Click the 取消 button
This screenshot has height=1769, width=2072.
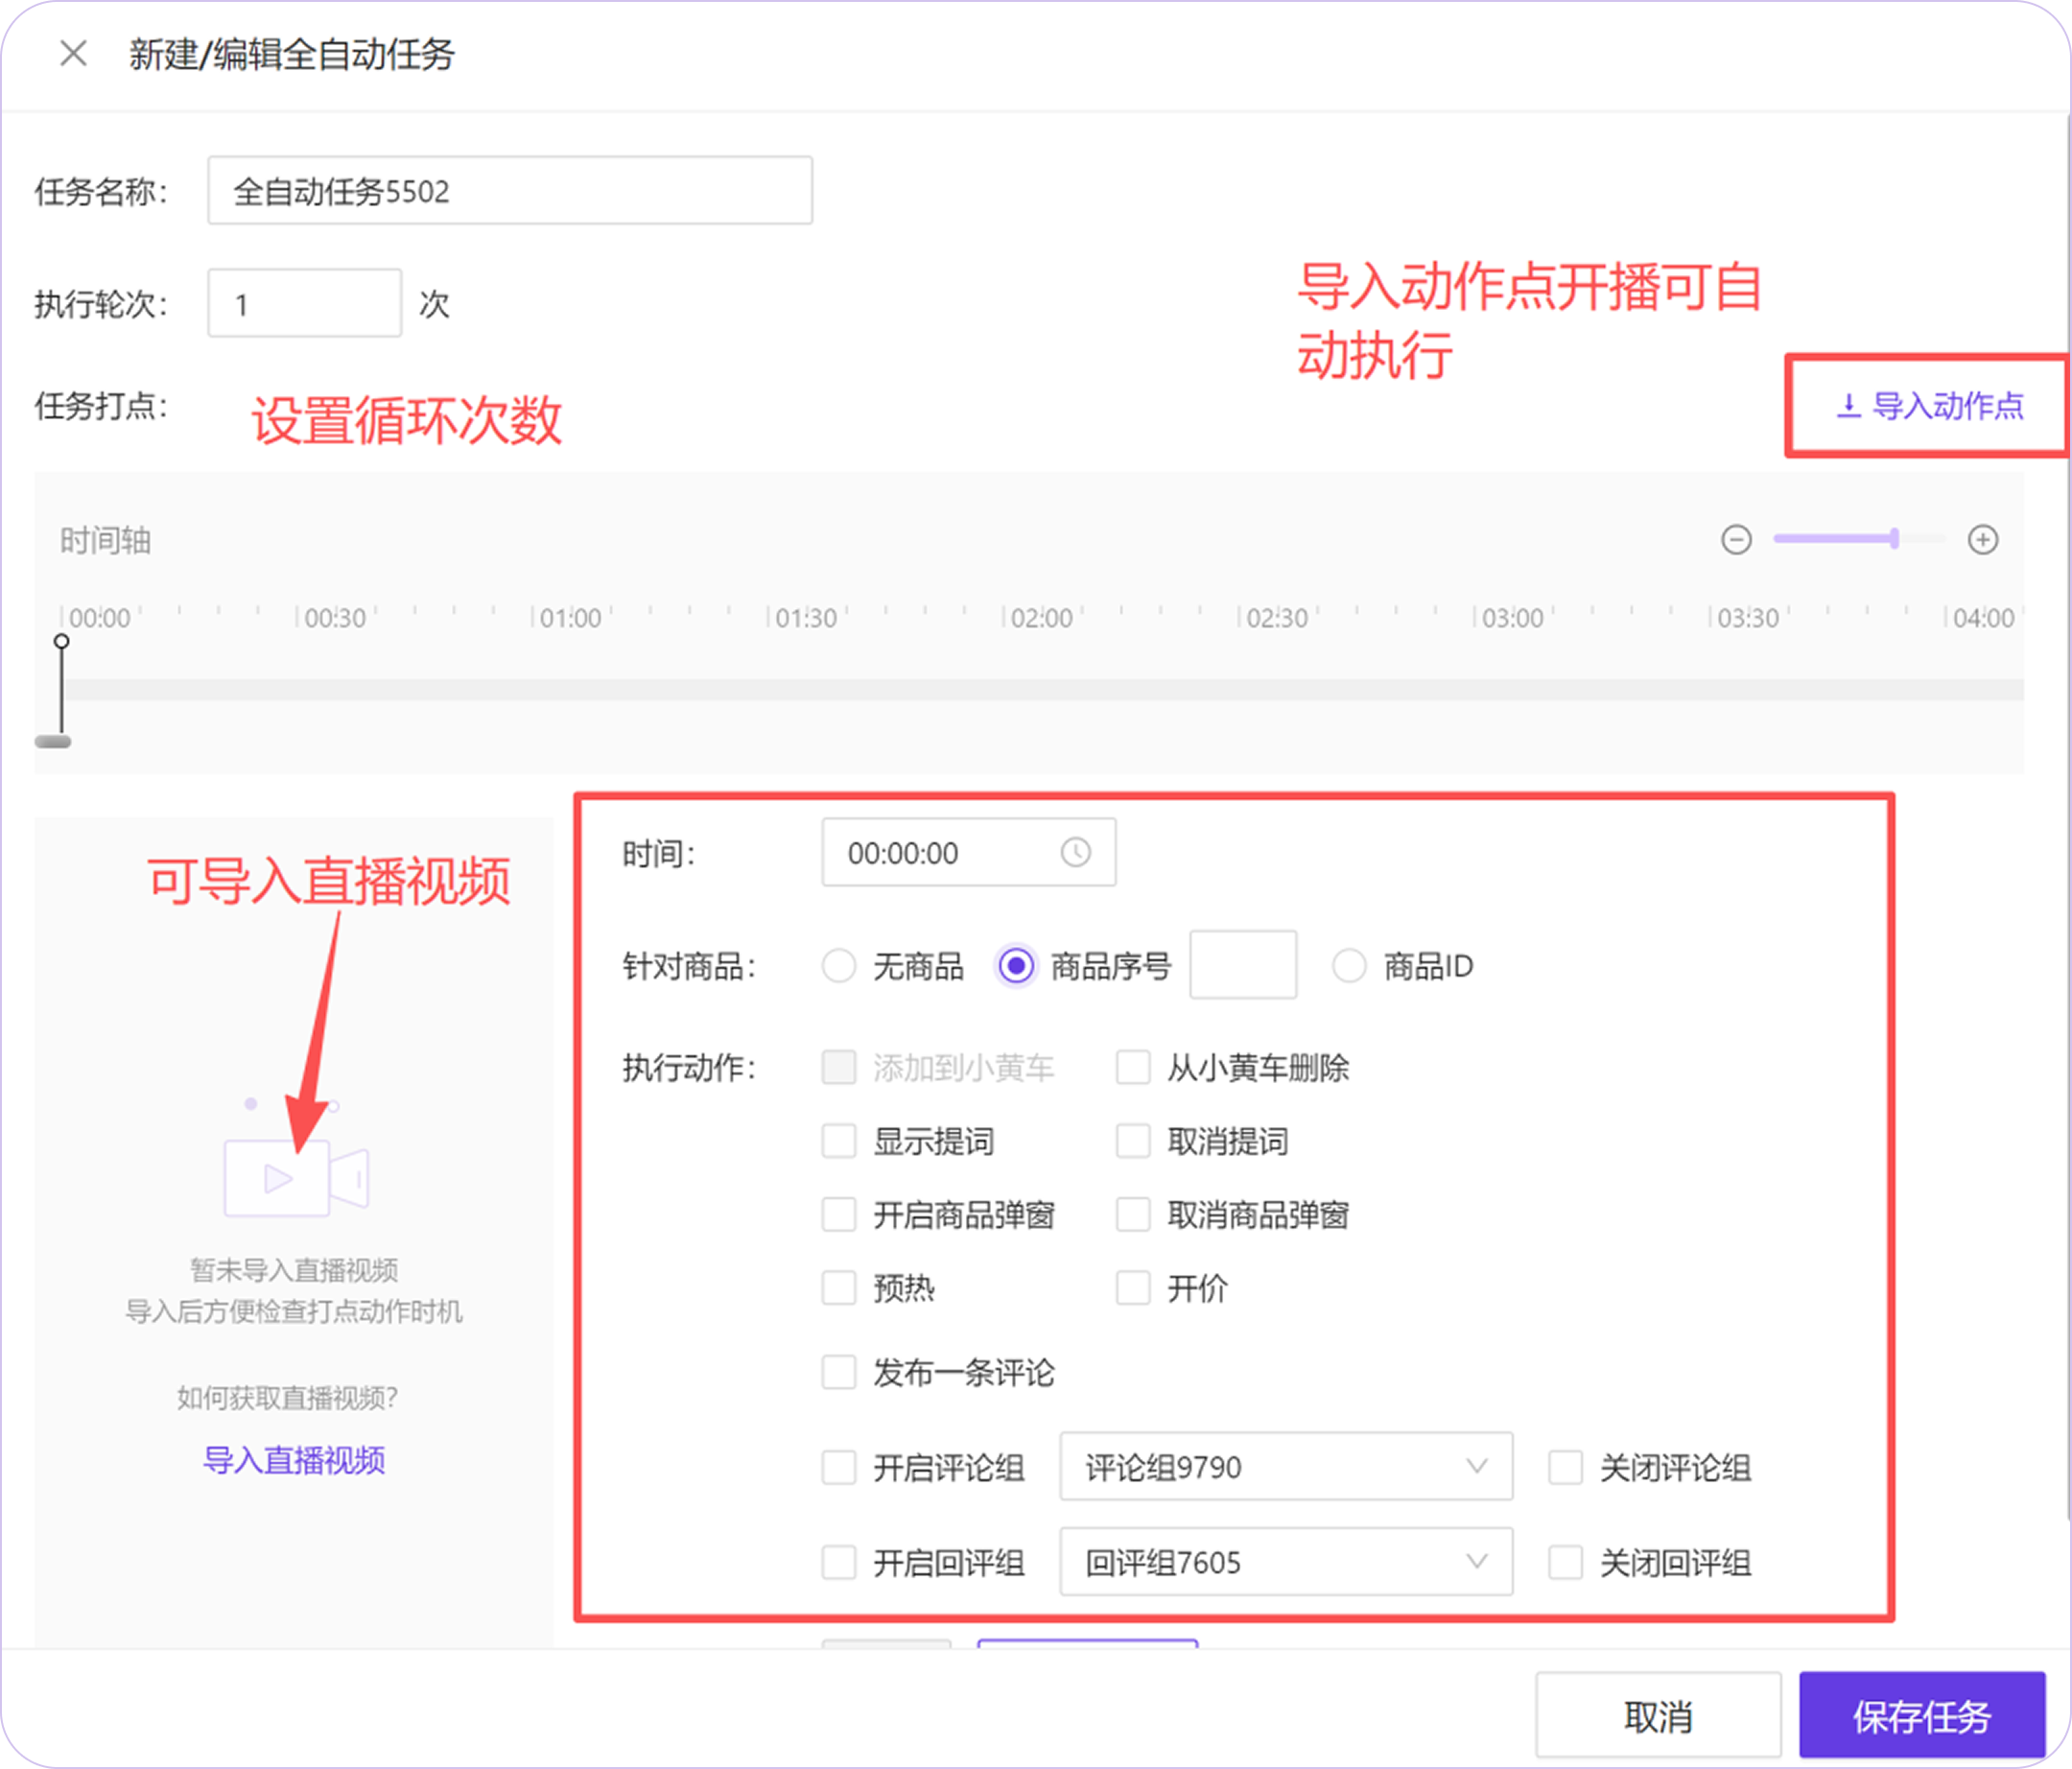(x=1657, y=1716)
